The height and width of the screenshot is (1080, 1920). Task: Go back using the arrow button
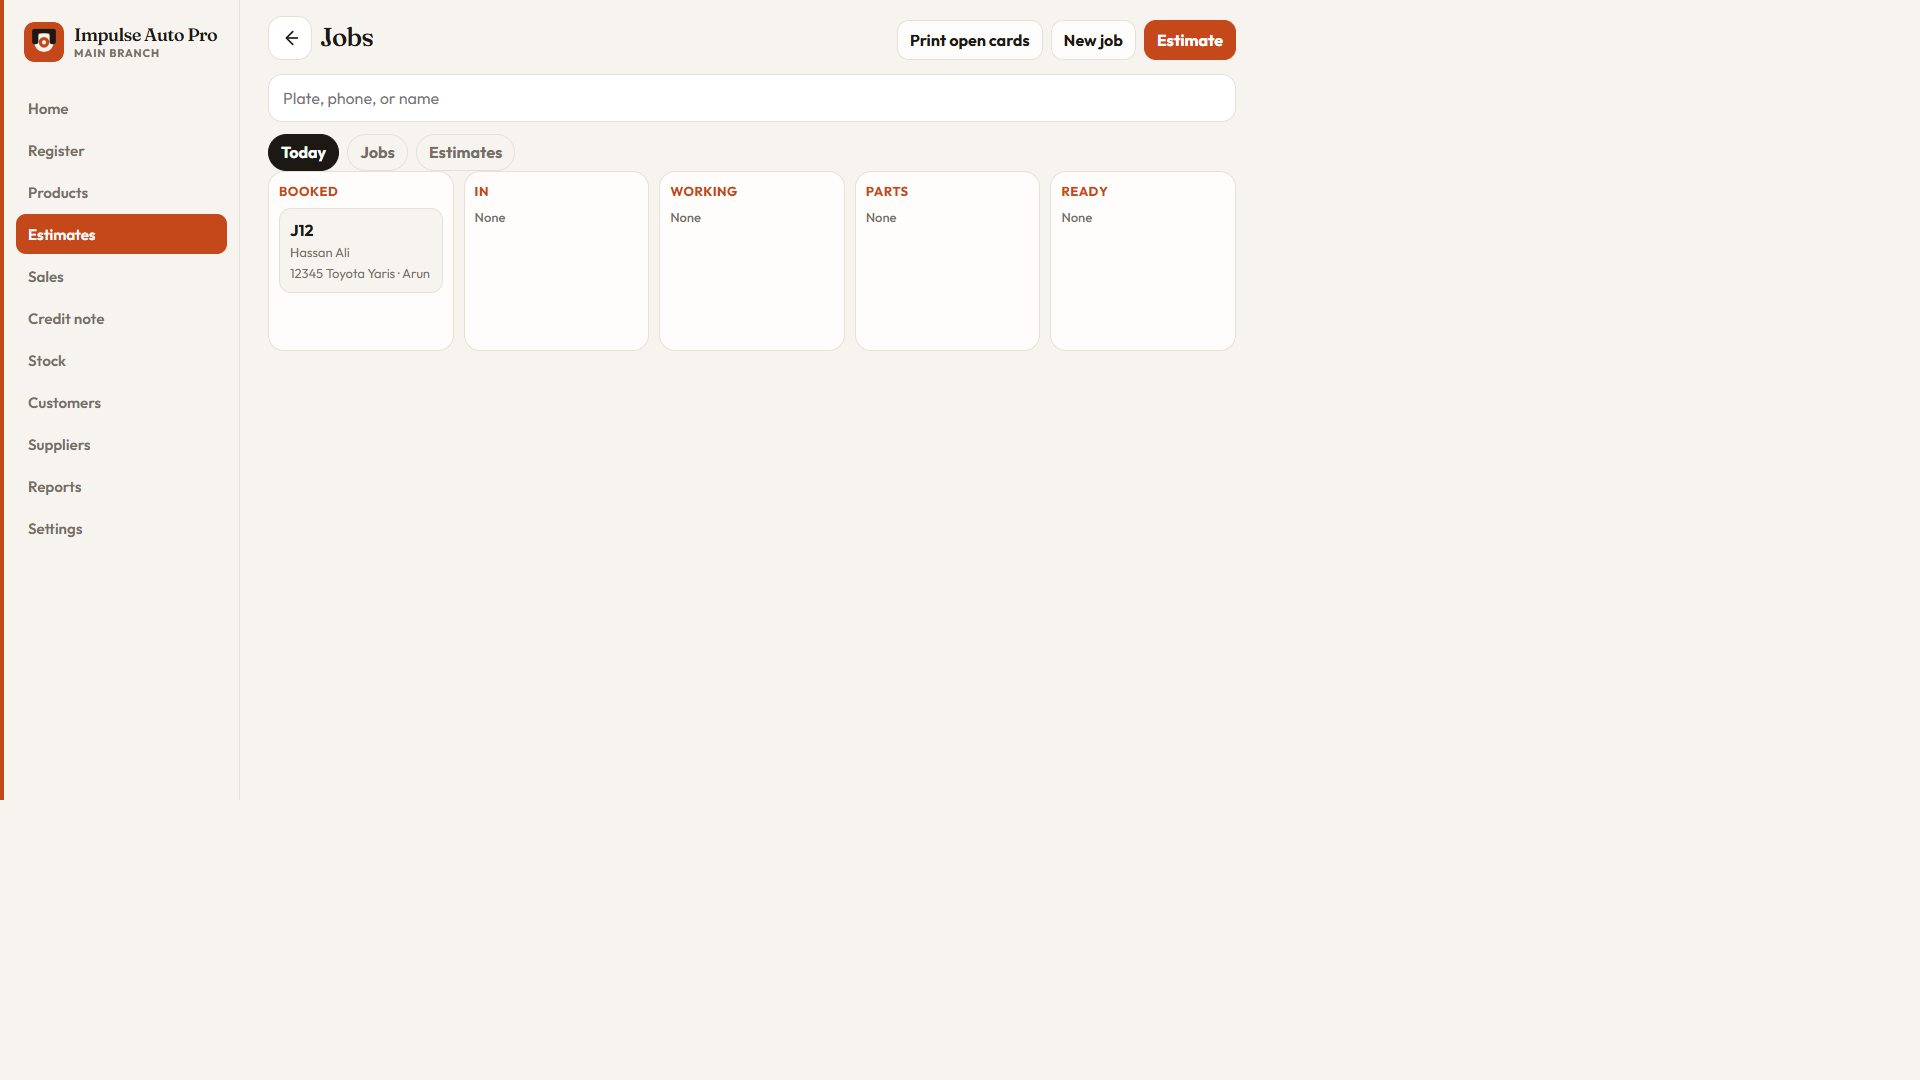pyautogui.click(x=290, y=38)
